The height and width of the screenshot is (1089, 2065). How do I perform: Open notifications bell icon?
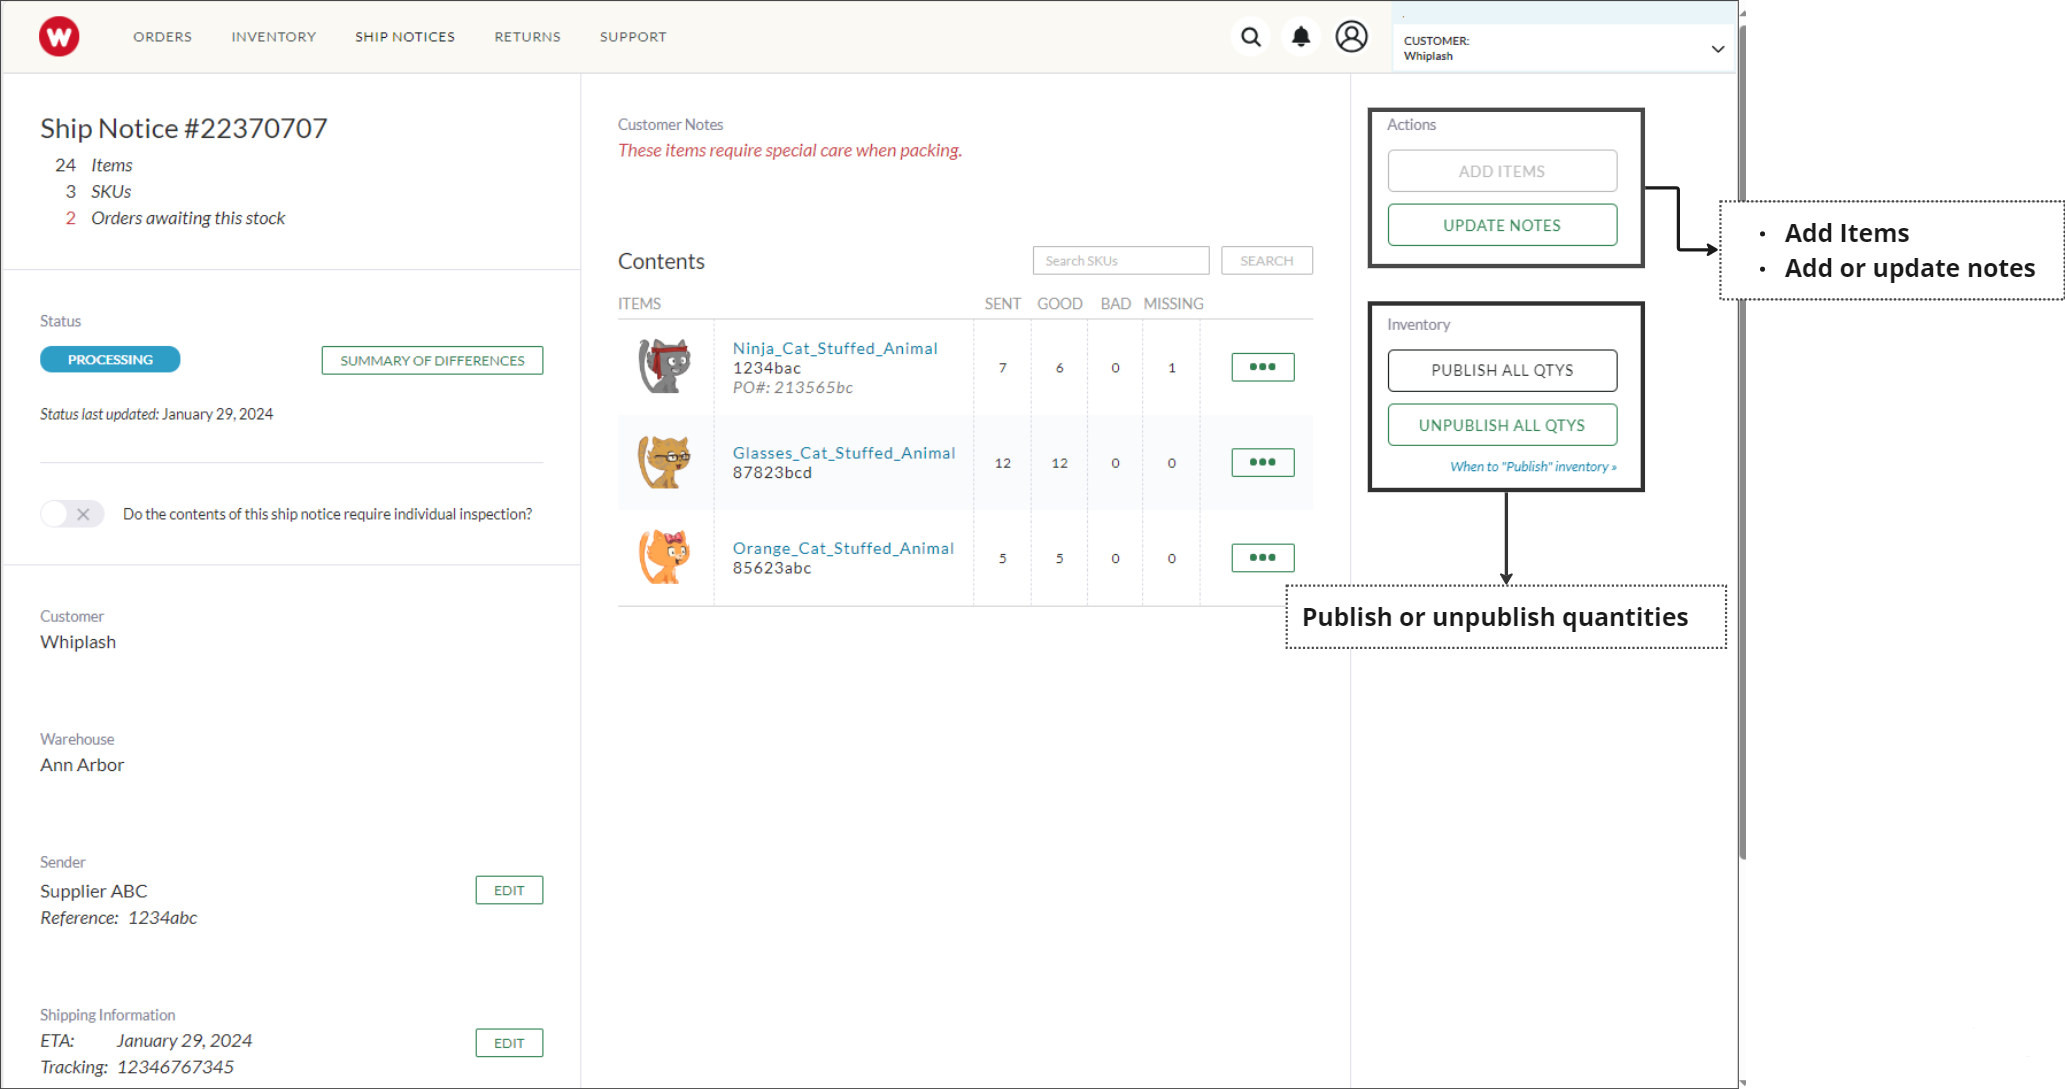tap(1300, 37)
